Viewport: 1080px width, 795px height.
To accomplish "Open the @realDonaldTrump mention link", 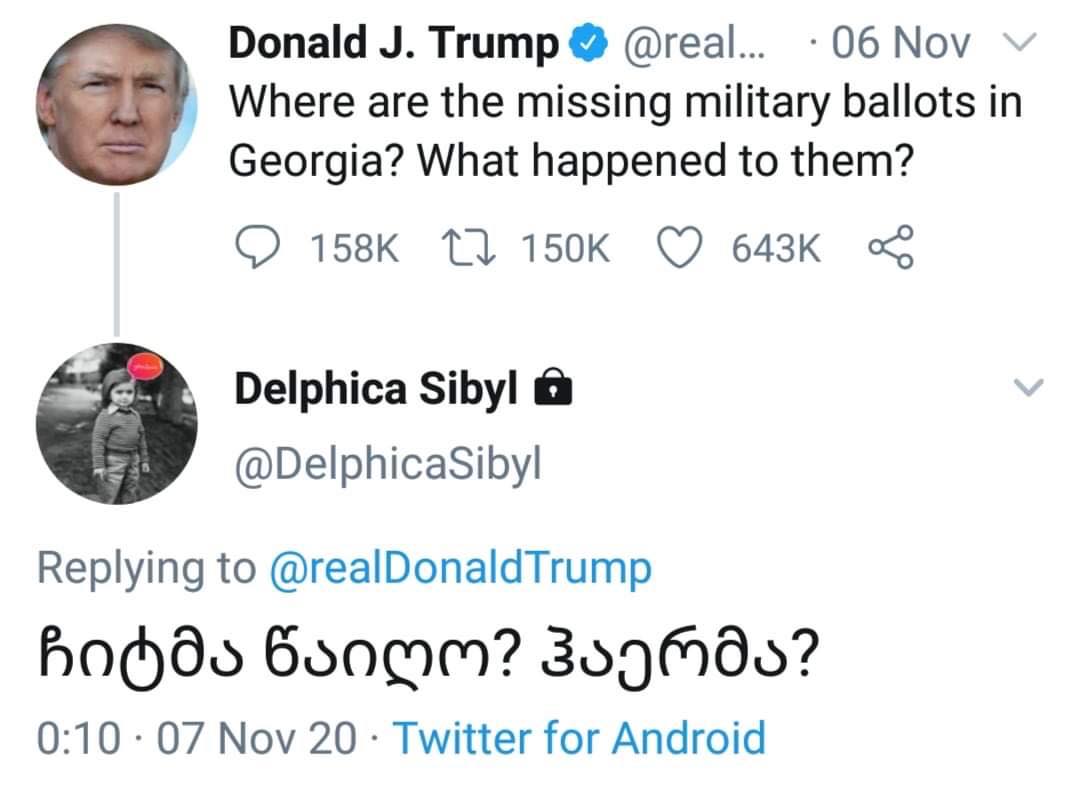I will coord(460,568).
